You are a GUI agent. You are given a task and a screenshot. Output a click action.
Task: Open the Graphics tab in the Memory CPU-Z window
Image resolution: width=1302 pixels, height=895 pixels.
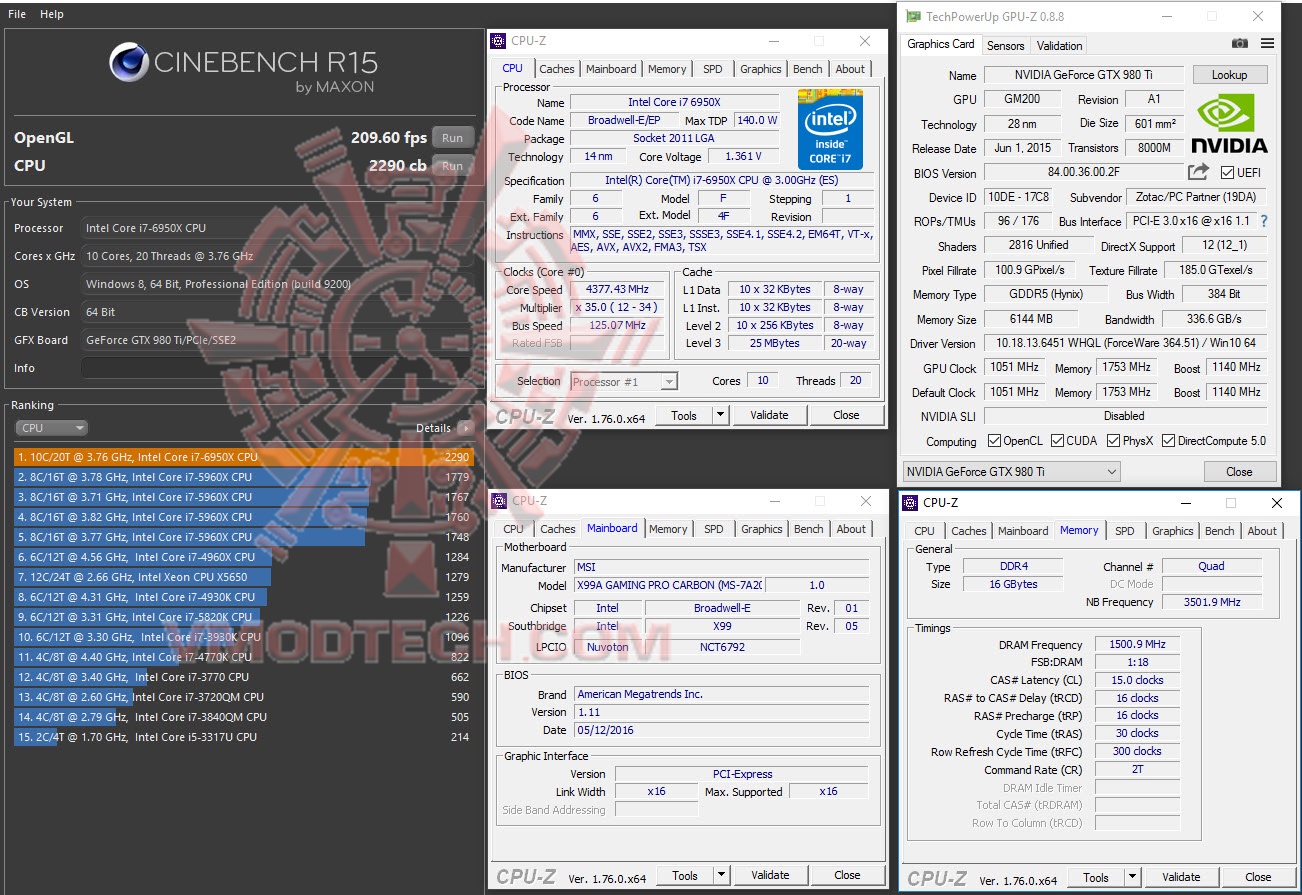1173,531
